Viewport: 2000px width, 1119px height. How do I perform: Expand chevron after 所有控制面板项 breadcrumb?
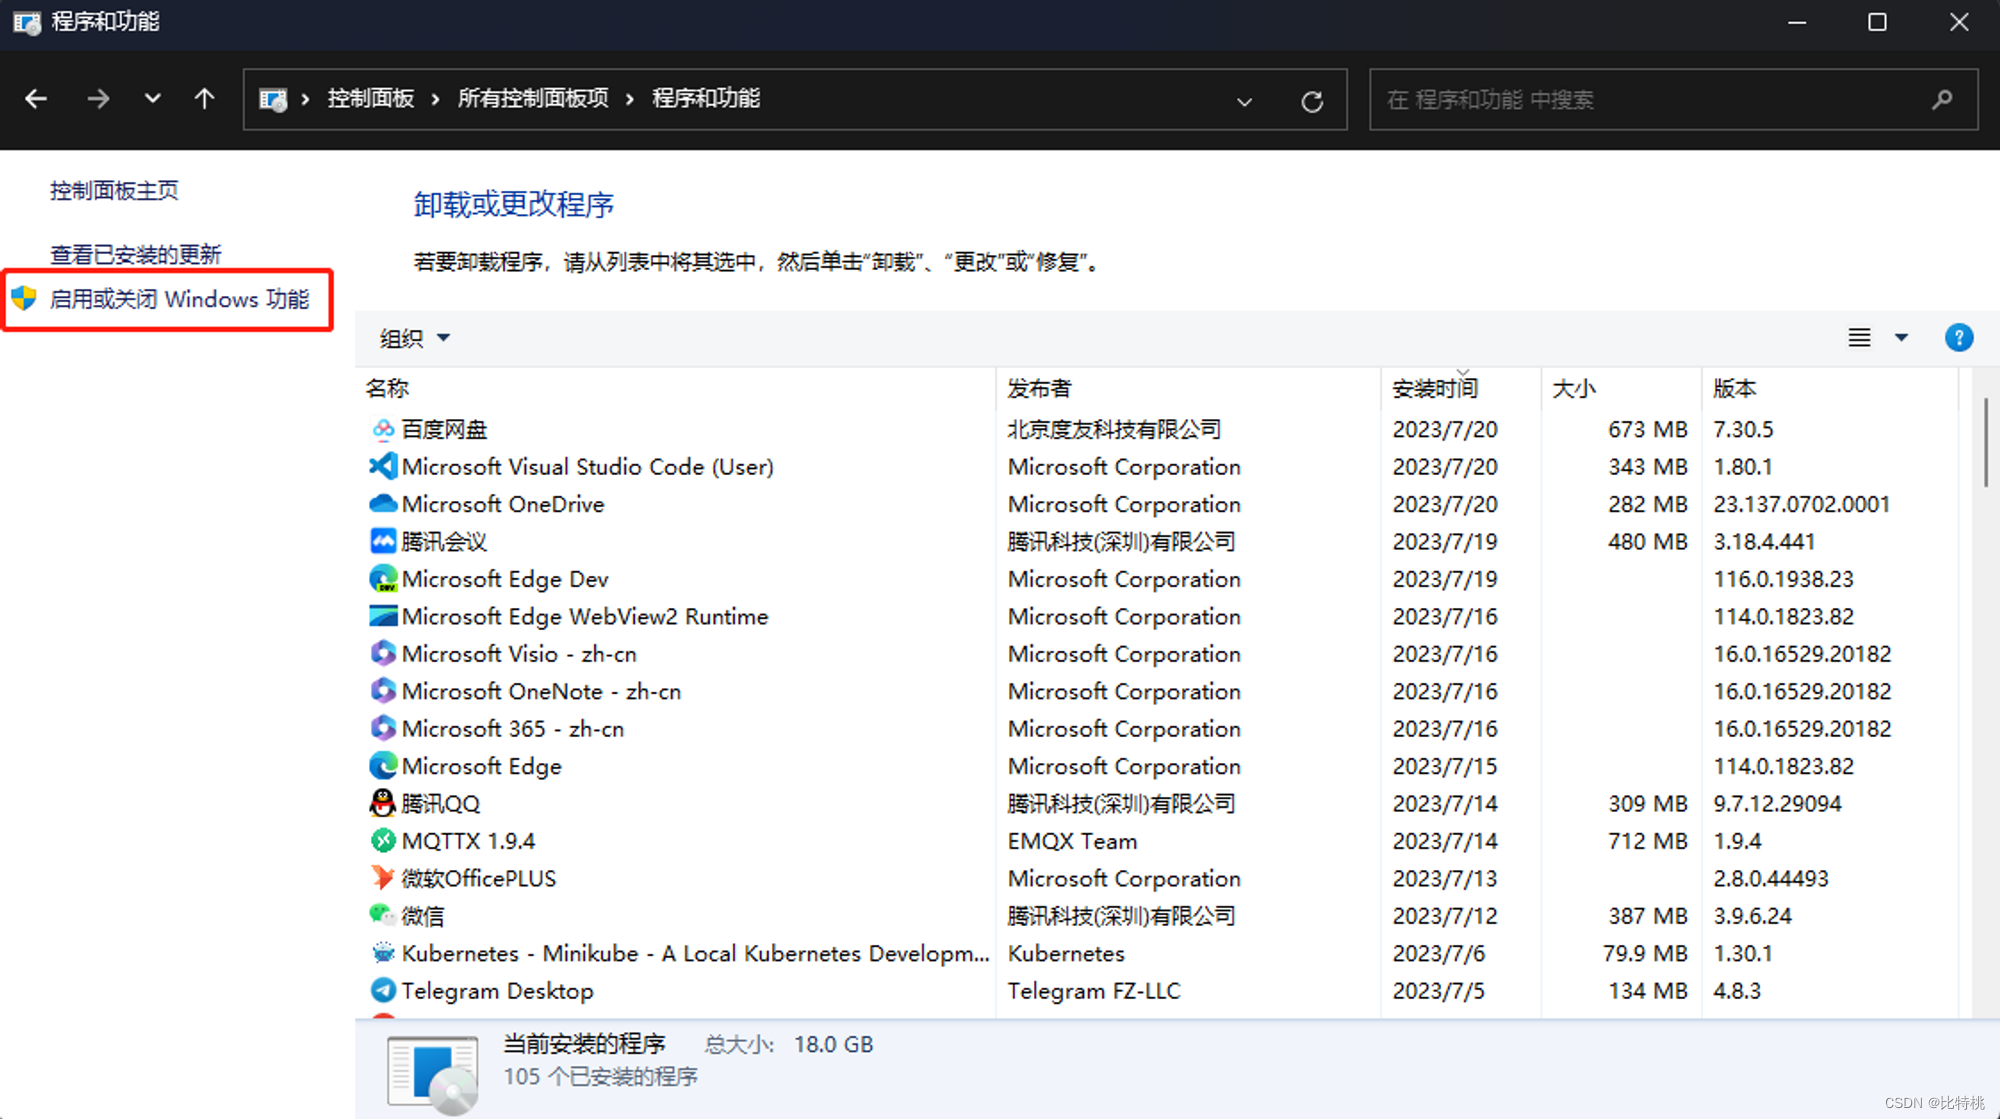(630, 99)
